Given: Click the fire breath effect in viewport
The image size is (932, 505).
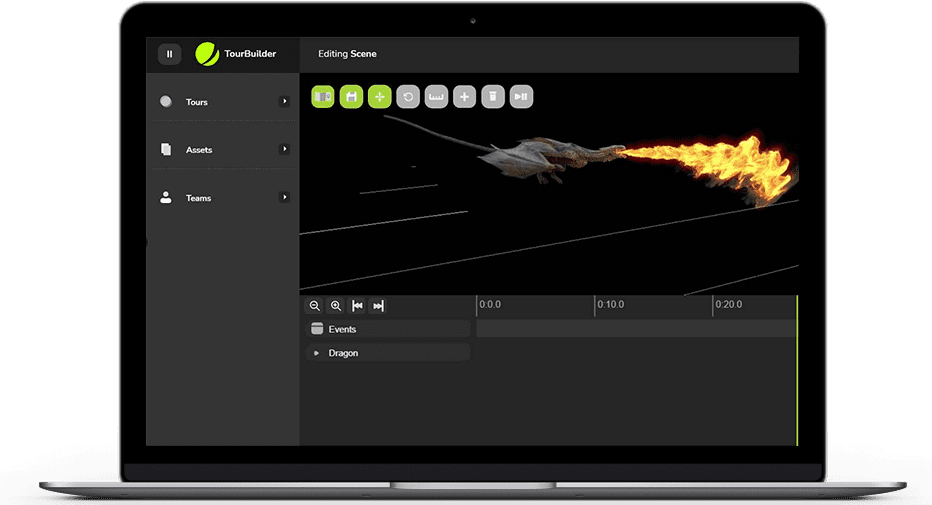Looking at the screenshot, I should point(710,168).
